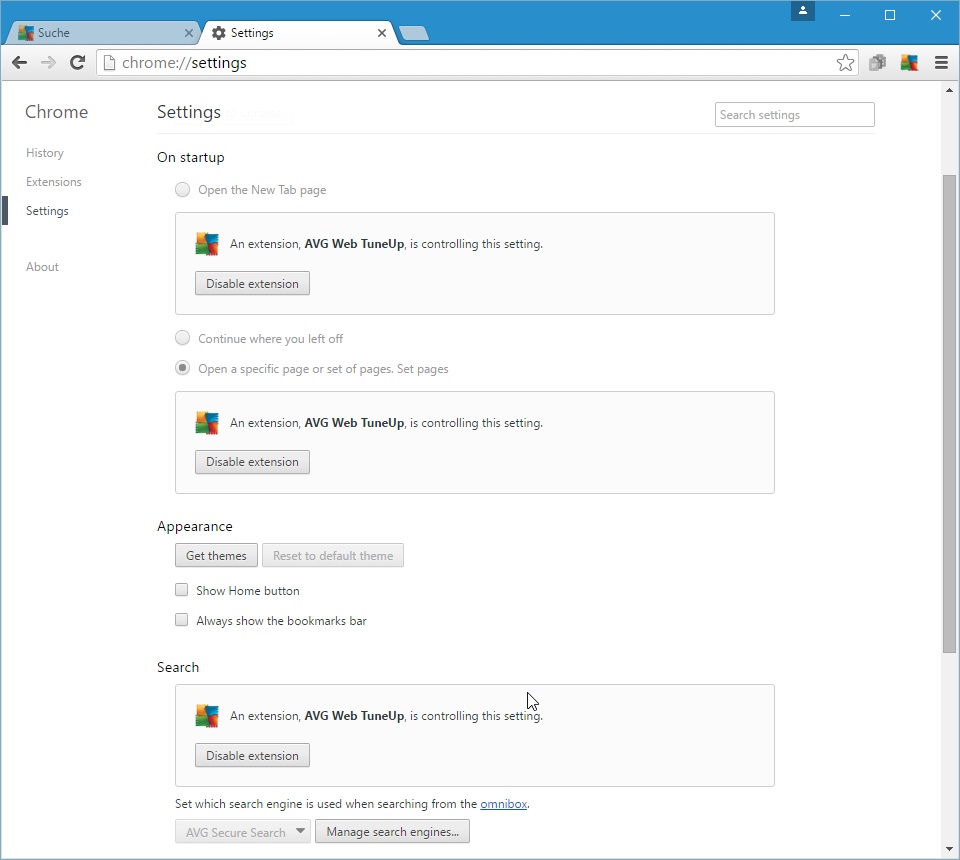
Task: Click the grey extension puzzle icon in toolbar
Action: (877, 62)
